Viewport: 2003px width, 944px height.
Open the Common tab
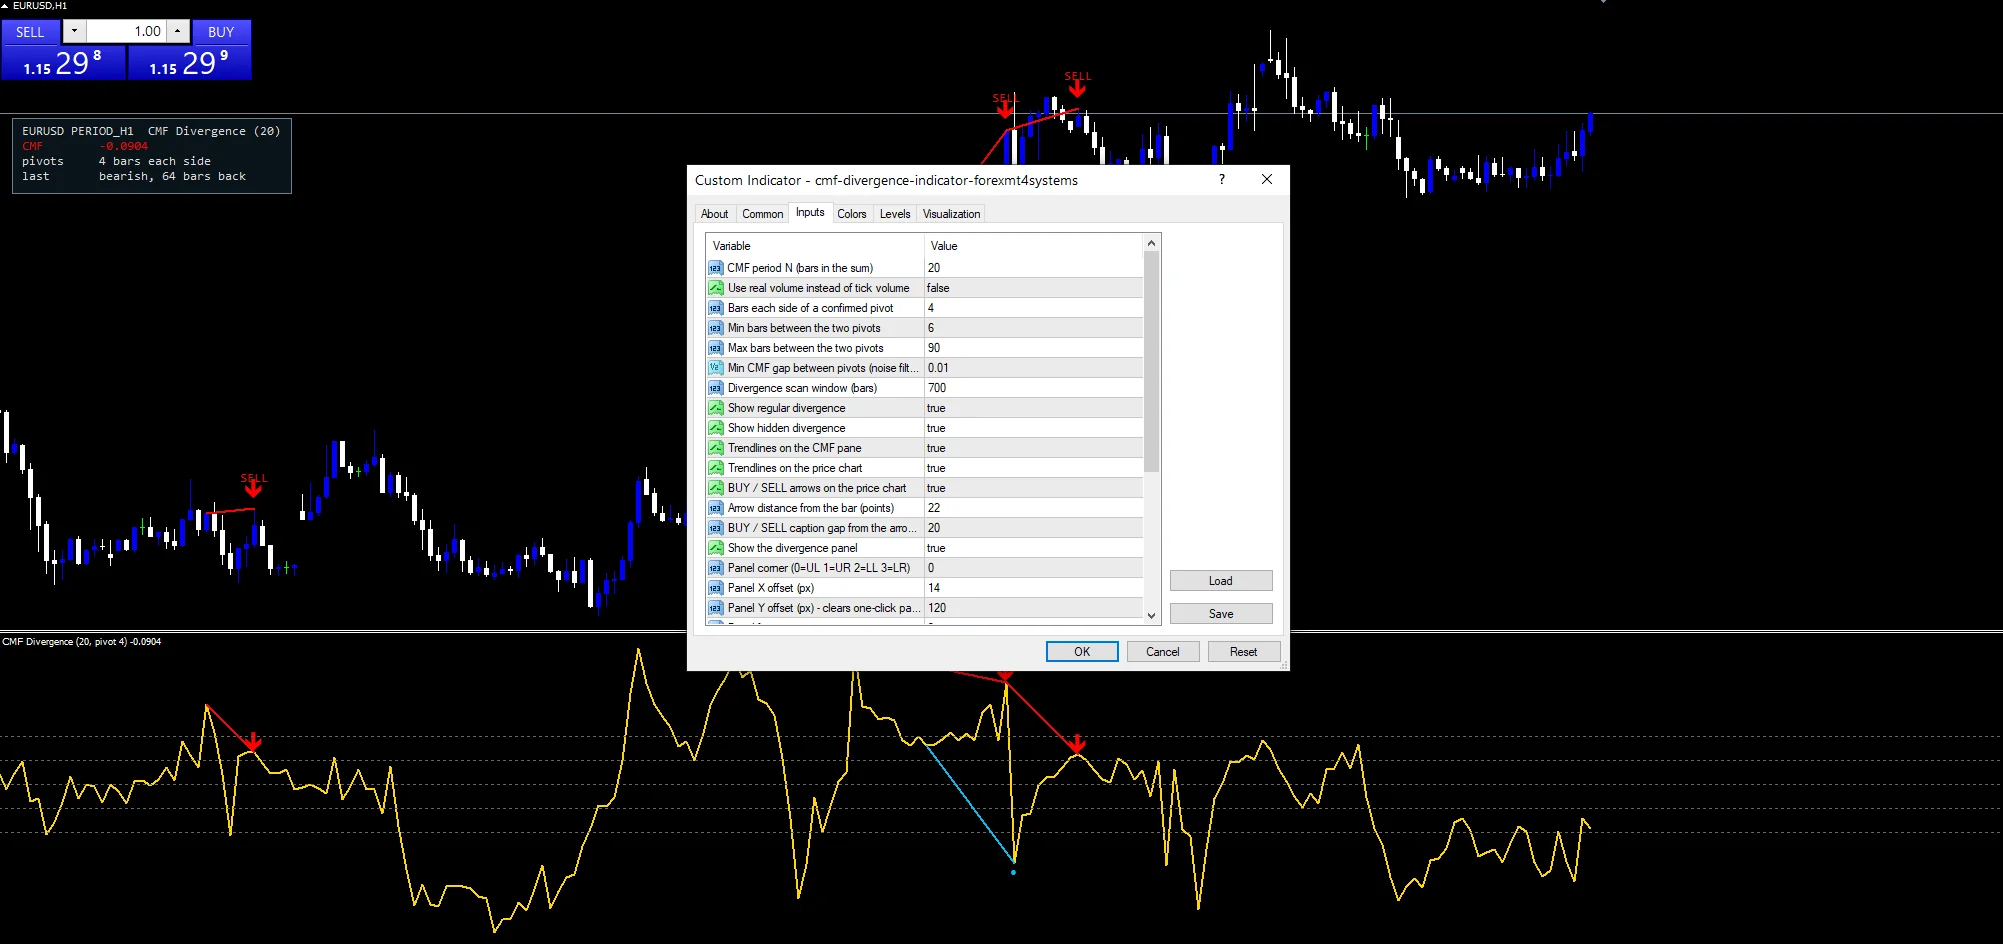pyautogui.click(x=762, y=214)
